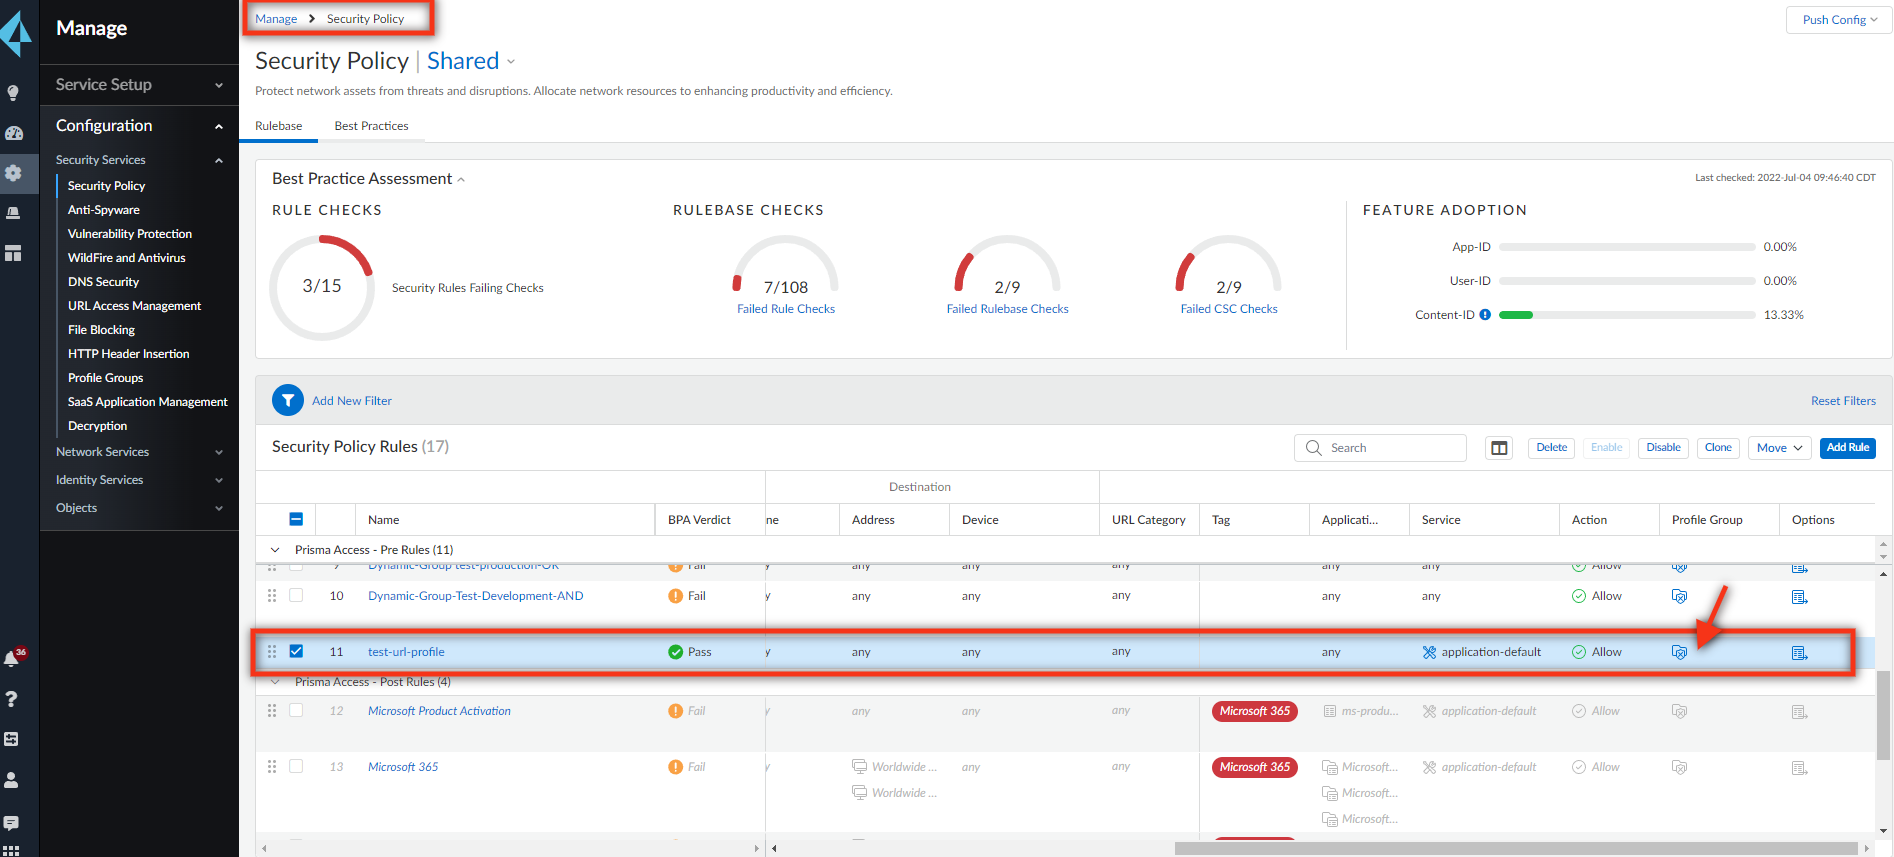Uncheck the test-url-profile rule checkbox
The image size is (1894, 857).
[296, 651]
